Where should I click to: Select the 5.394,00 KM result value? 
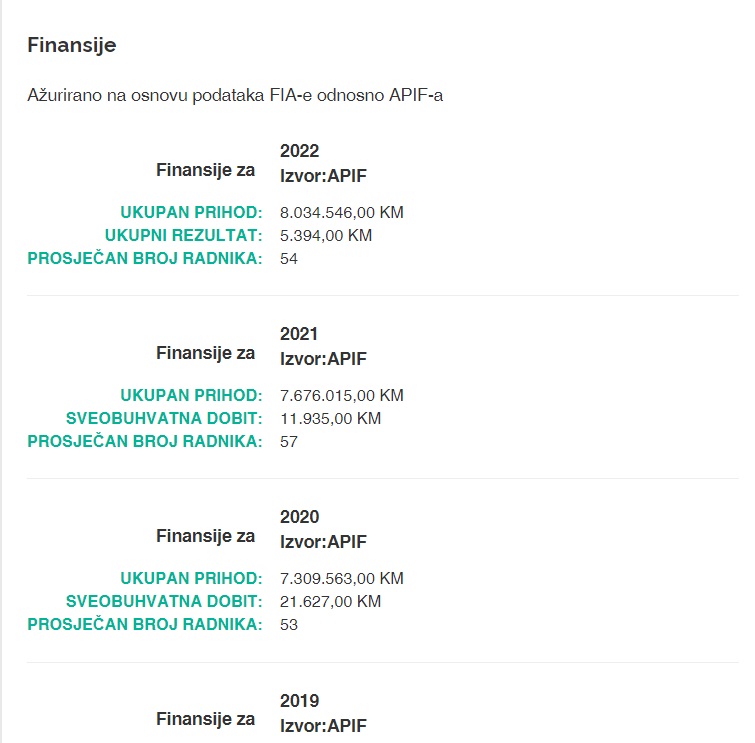(326, 235)
